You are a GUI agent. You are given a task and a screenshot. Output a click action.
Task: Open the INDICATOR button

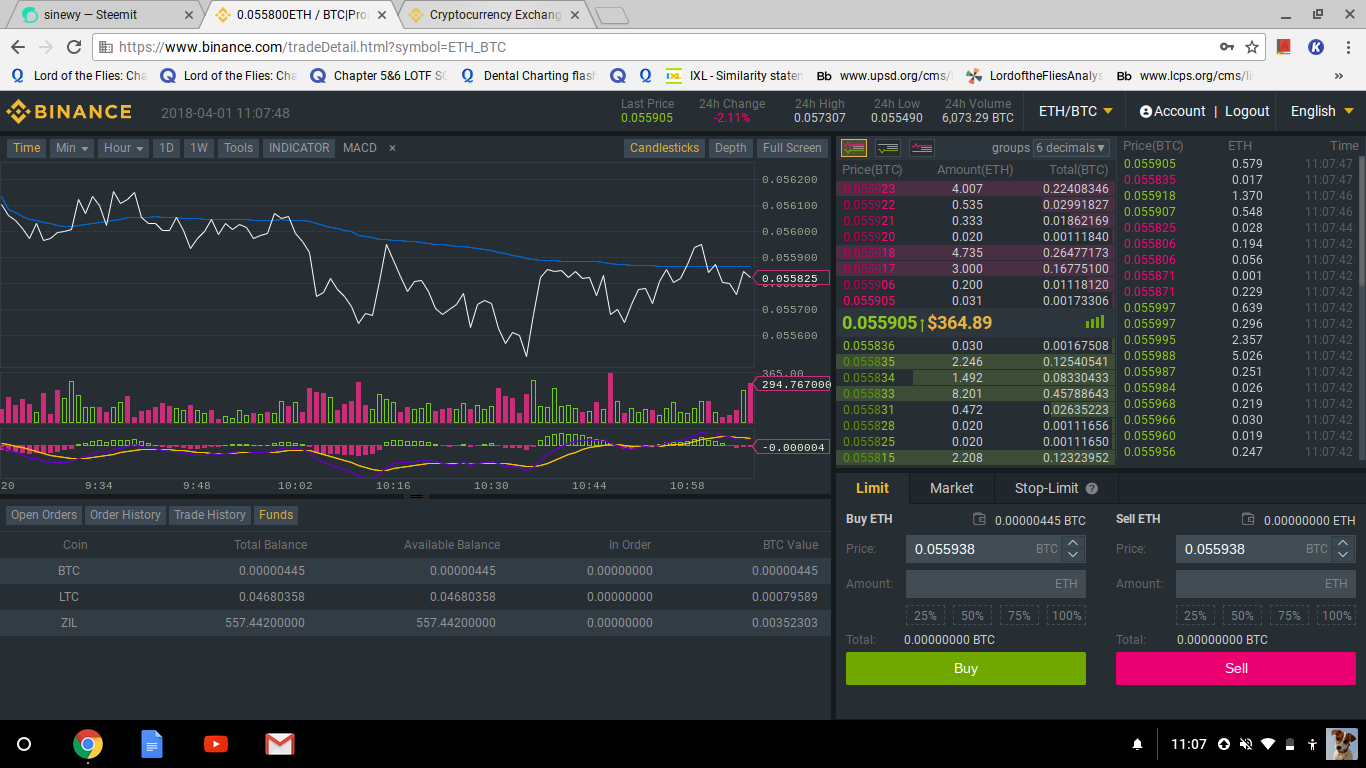point(299,148)
